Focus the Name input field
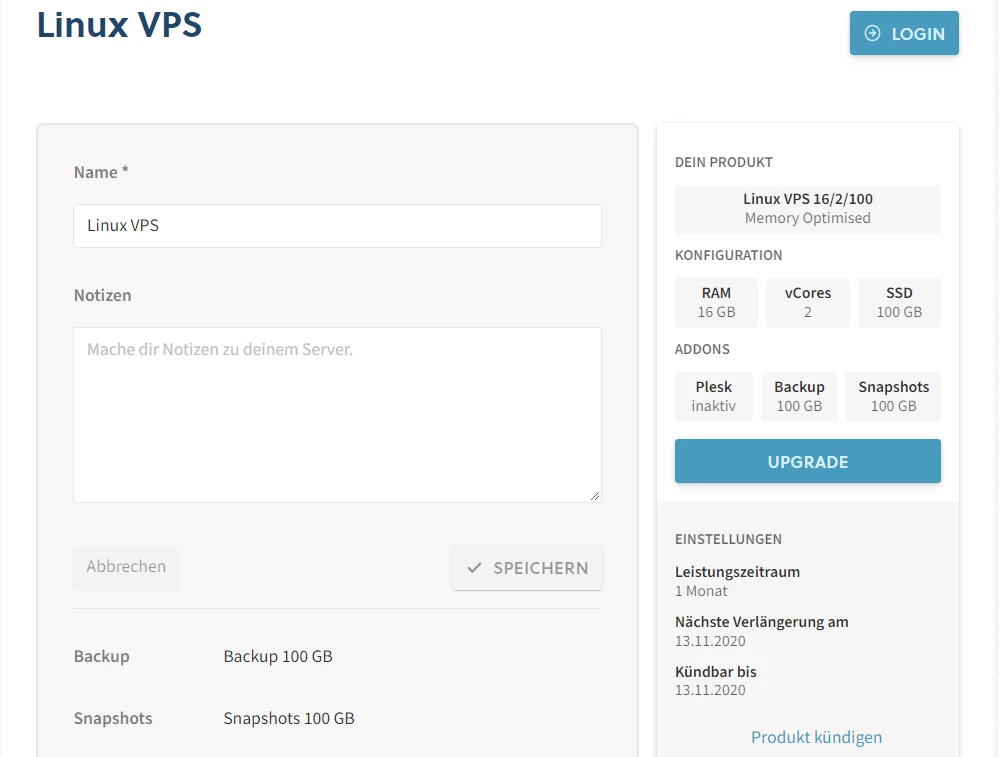999x757 pixels. (337, 226)
